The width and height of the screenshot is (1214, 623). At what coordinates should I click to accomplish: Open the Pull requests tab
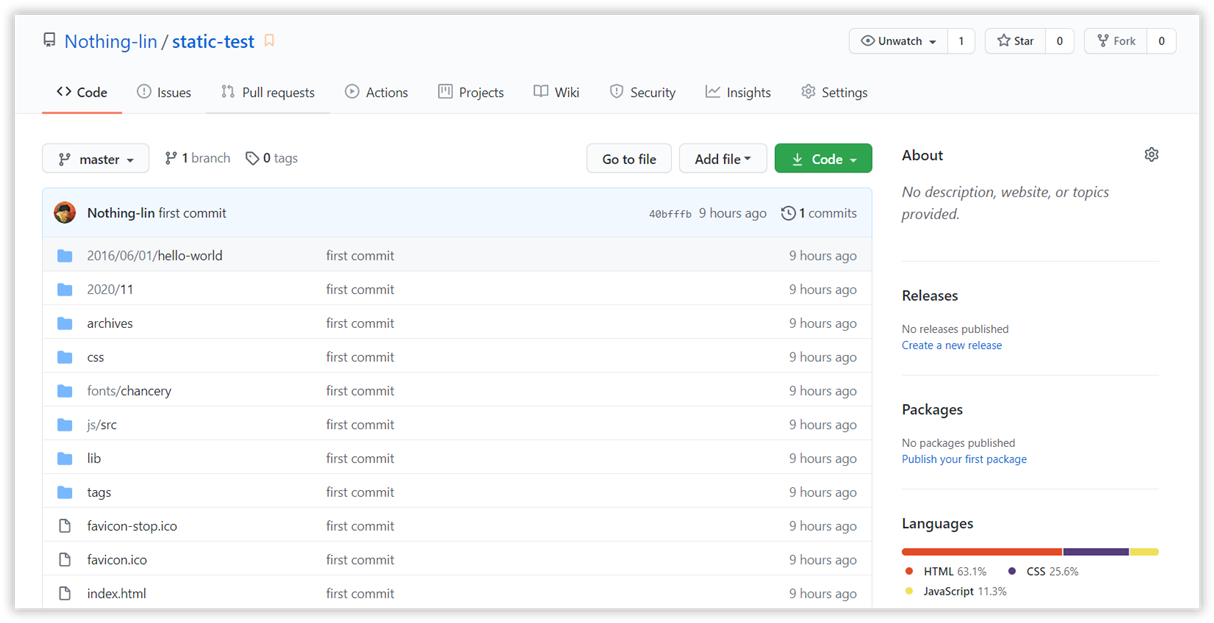pos(268,92)
